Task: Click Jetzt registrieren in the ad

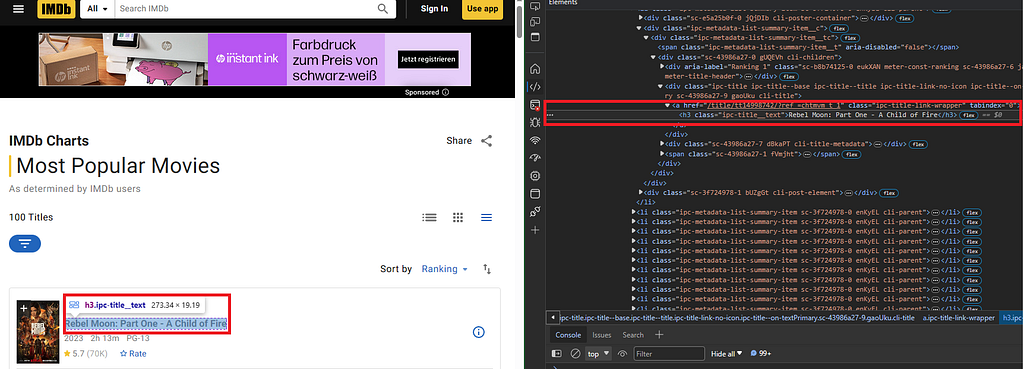Action: 427,60
